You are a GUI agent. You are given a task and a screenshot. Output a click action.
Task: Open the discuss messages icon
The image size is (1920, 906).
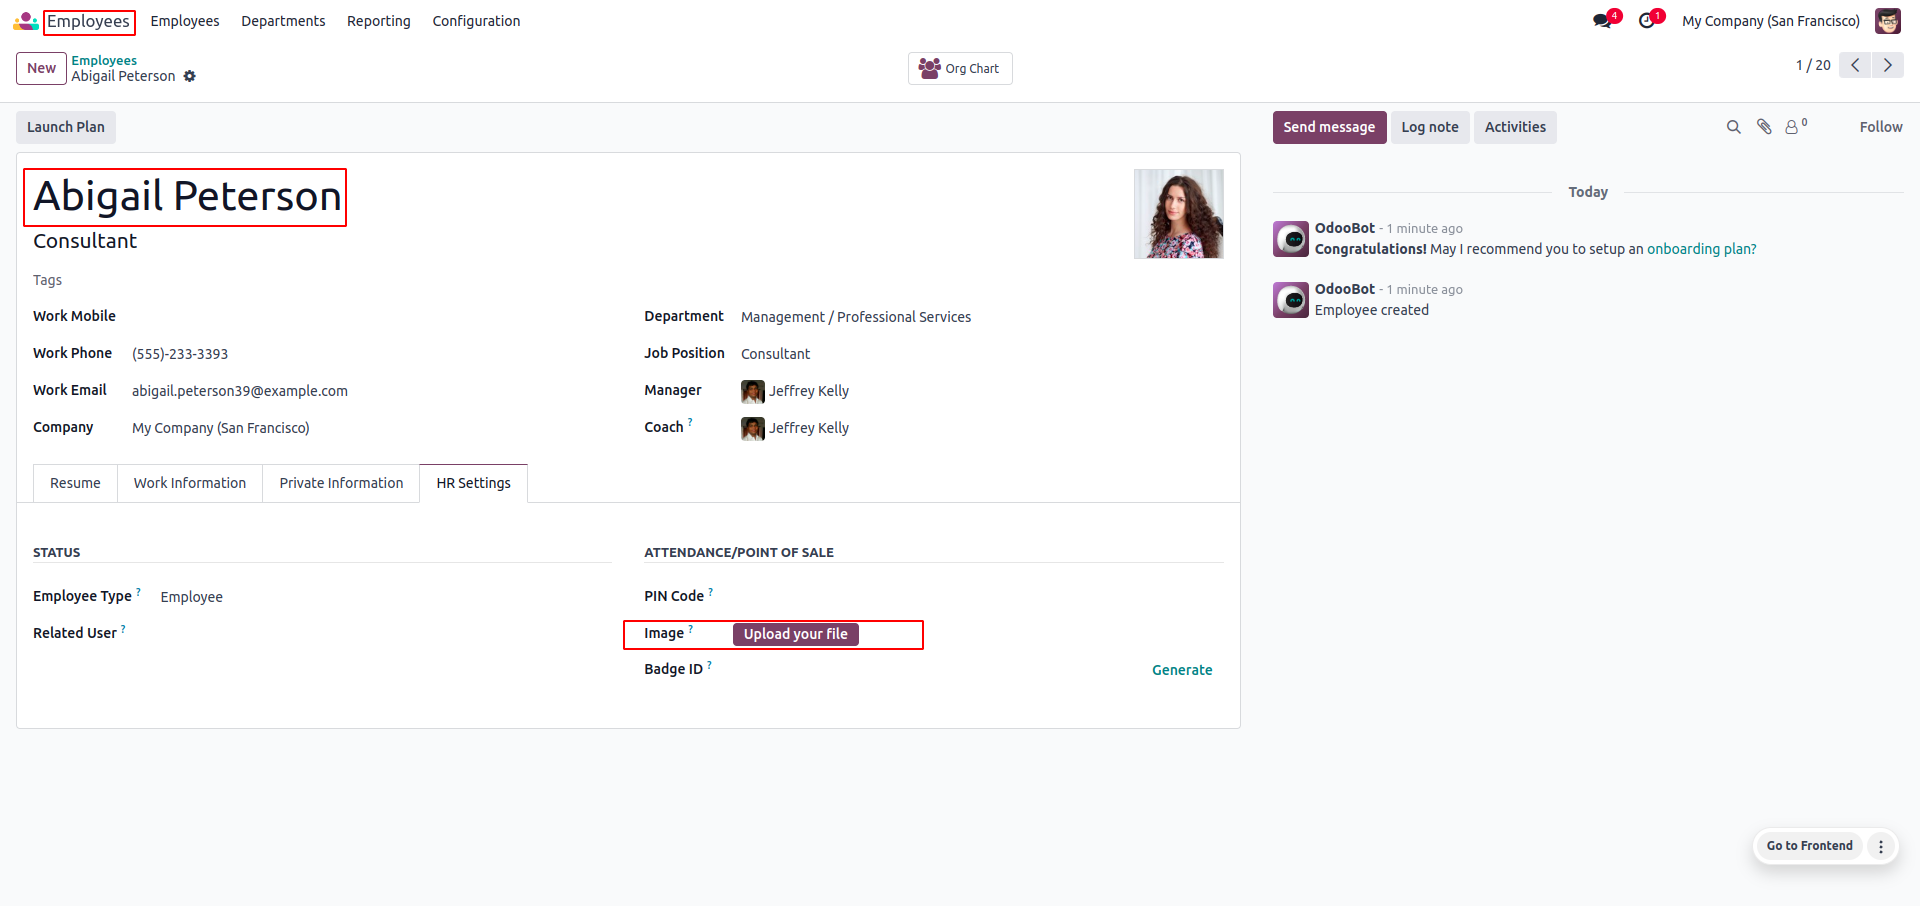[x=1603, y=21]
